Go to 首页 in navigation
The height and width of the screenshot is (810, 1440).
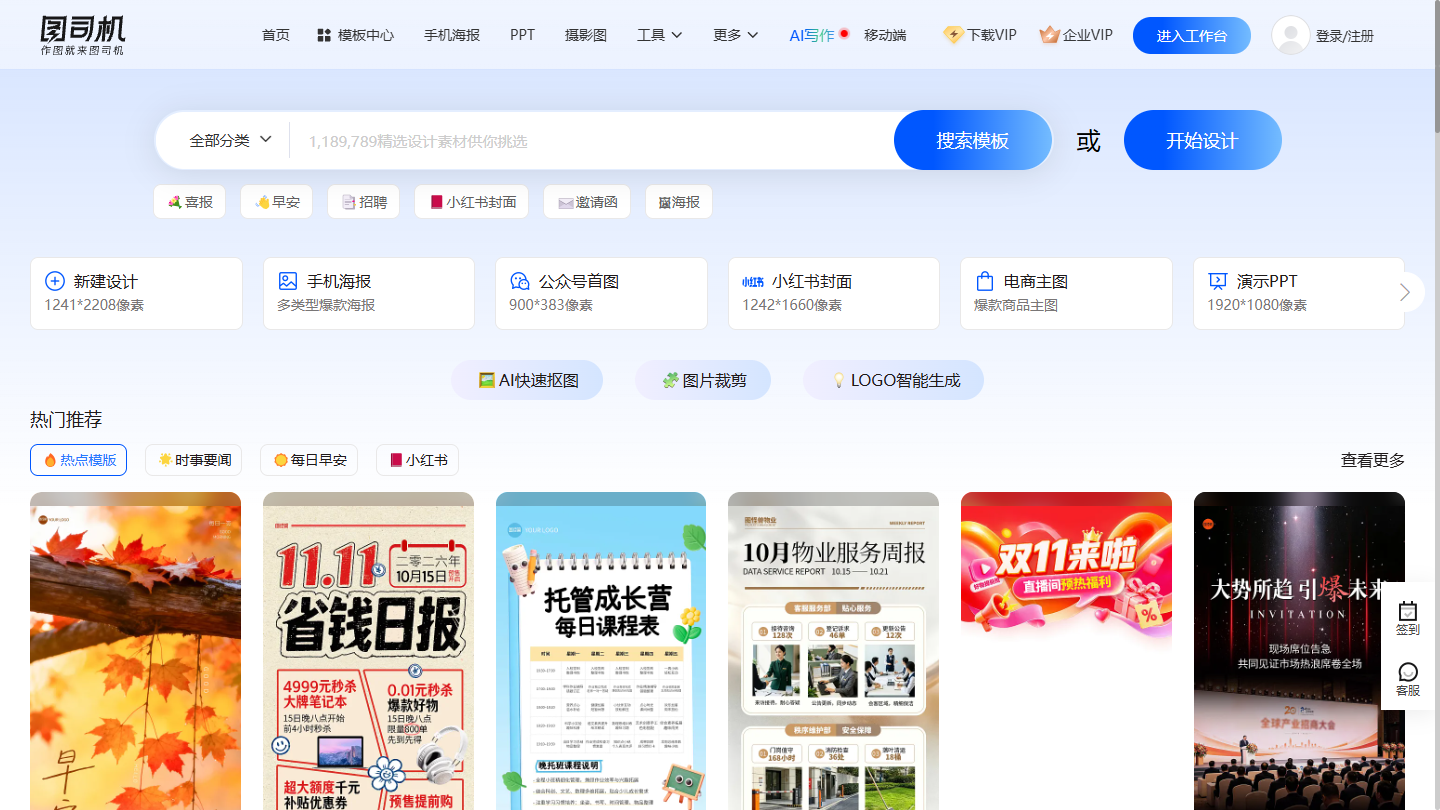coord(276,35)
